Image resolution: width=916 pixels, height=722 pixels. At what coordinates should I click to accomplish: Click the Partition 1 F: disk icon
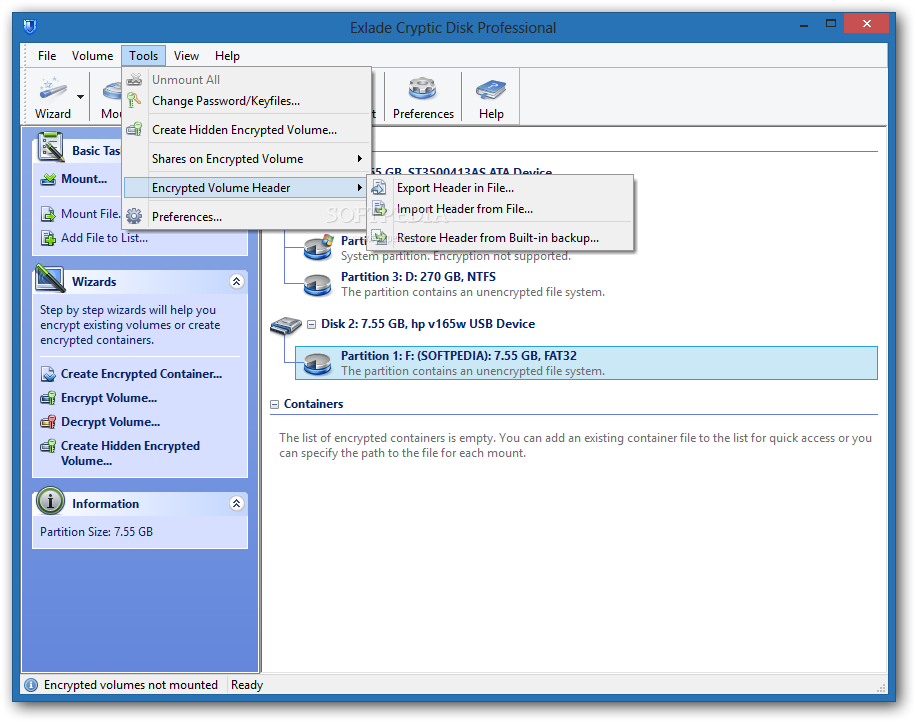point(317,363)
